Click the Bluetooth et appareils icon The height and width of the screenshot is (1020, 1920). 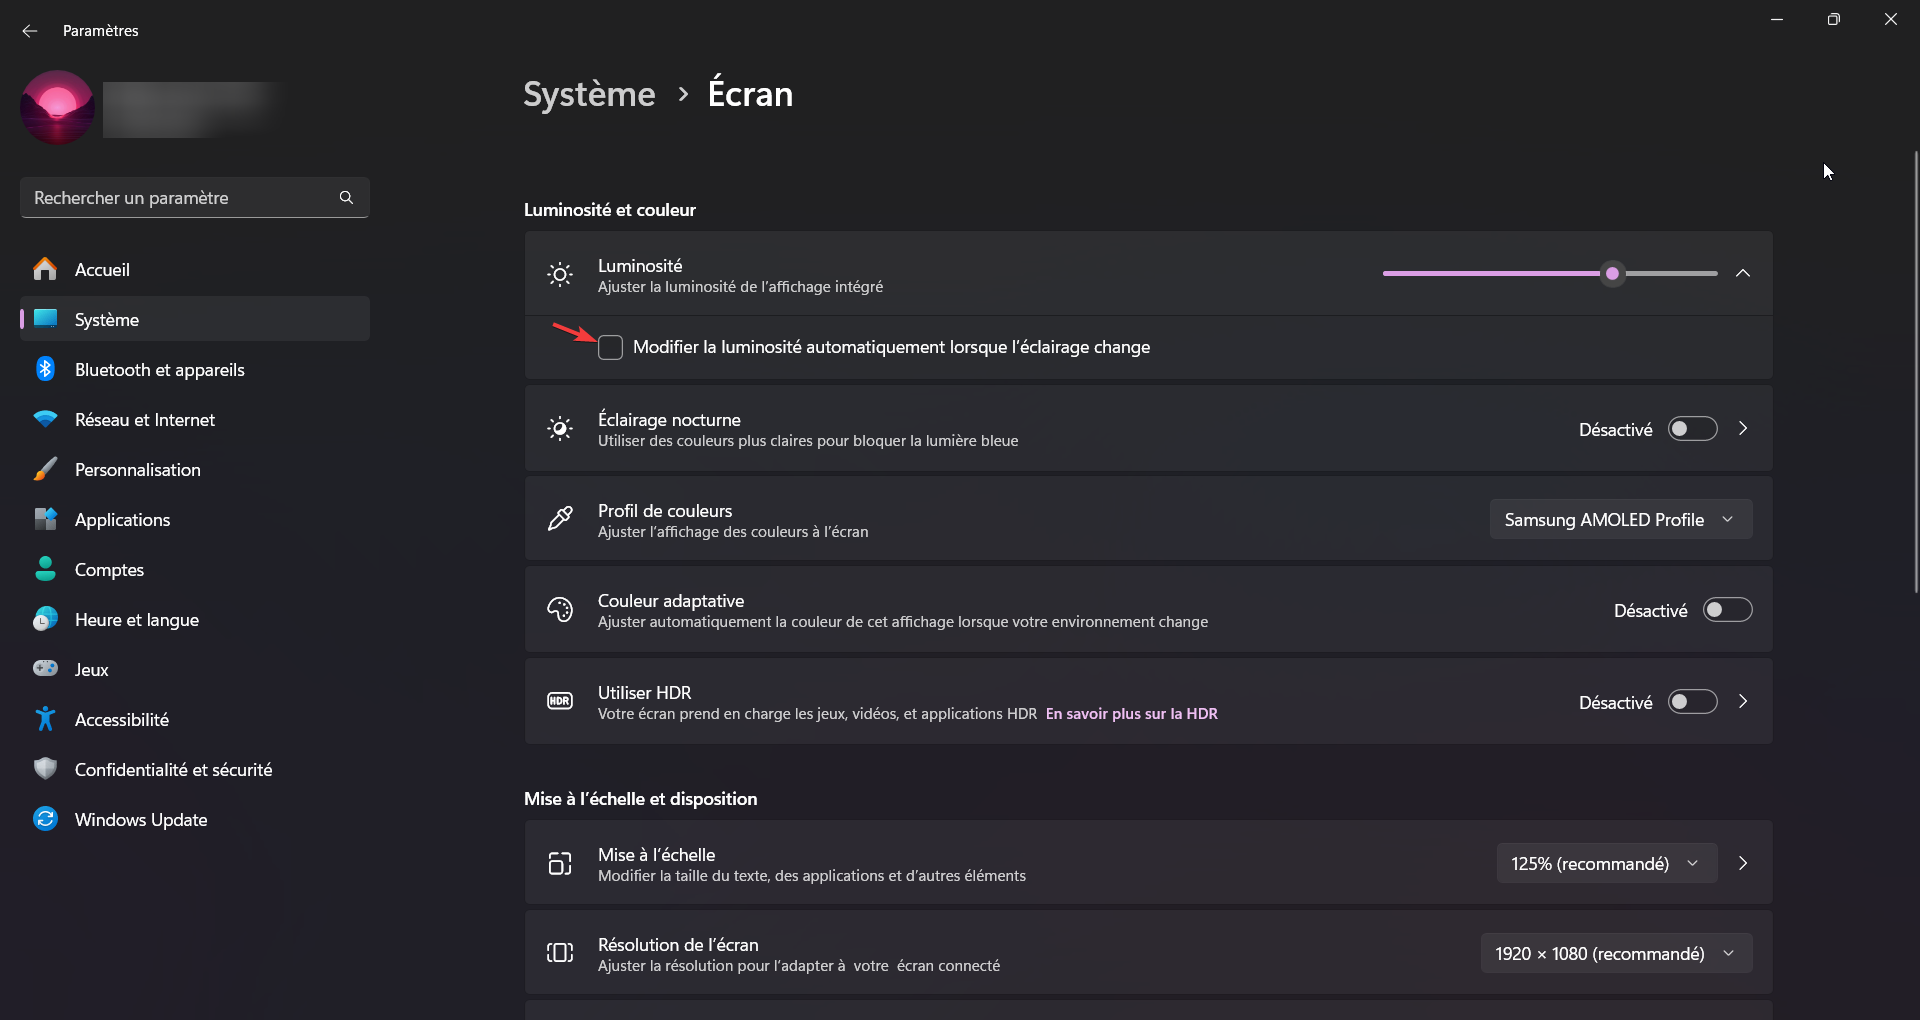click(x=45, y=369)
